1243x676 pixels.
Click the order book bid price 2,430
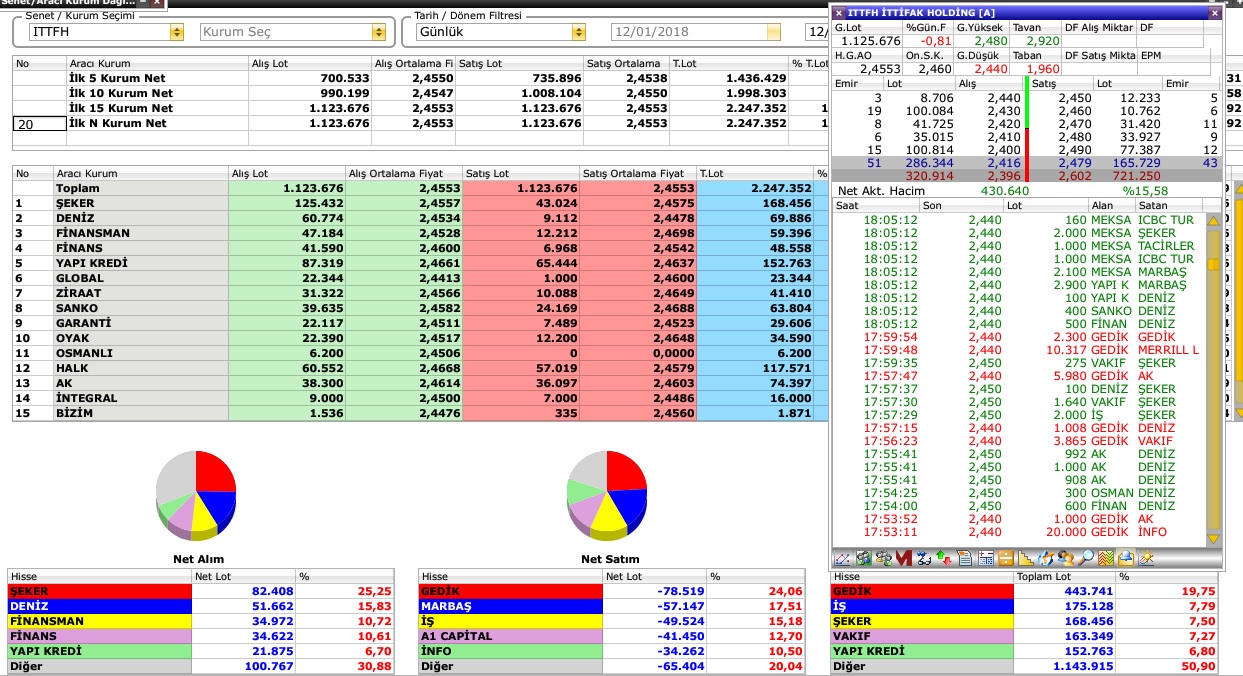pyautogui.click(x=1003, y=111)
